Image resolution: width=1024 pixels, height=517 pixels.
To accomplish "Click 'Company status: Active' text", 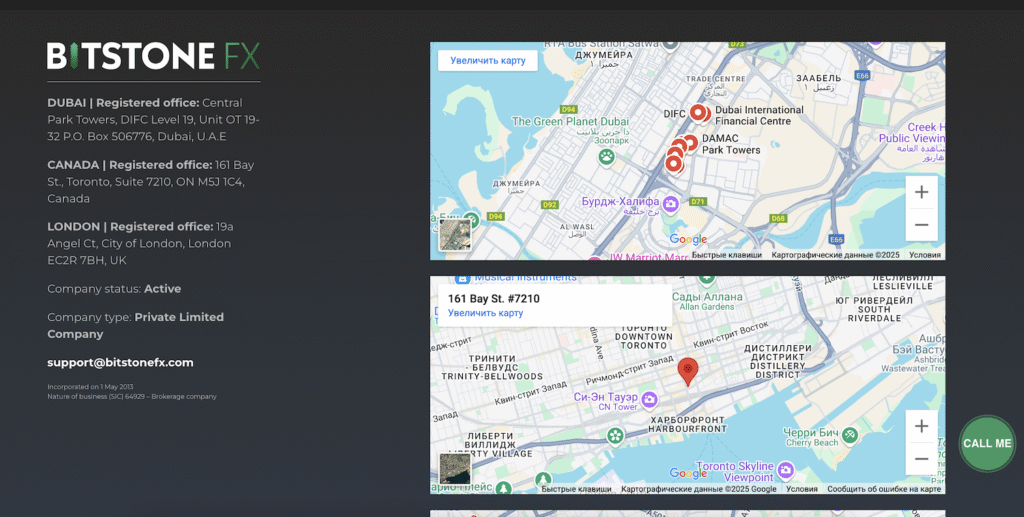I will (x=114, y=289).
